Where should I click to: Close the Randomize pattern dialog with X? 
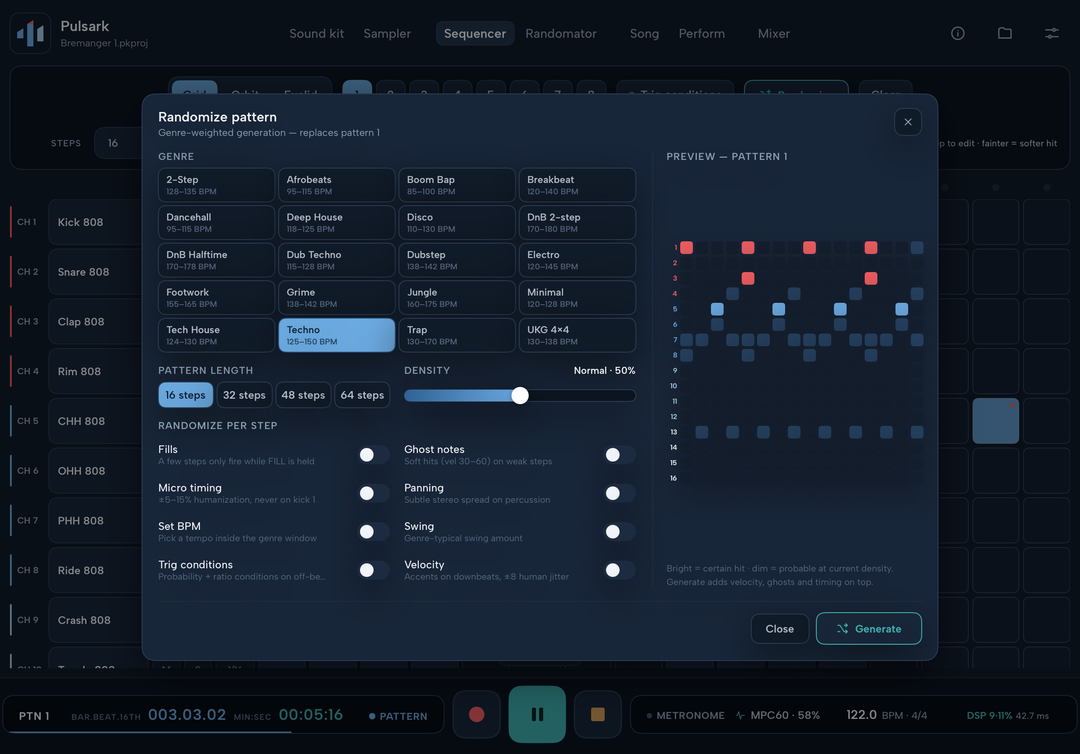(908, 122)
